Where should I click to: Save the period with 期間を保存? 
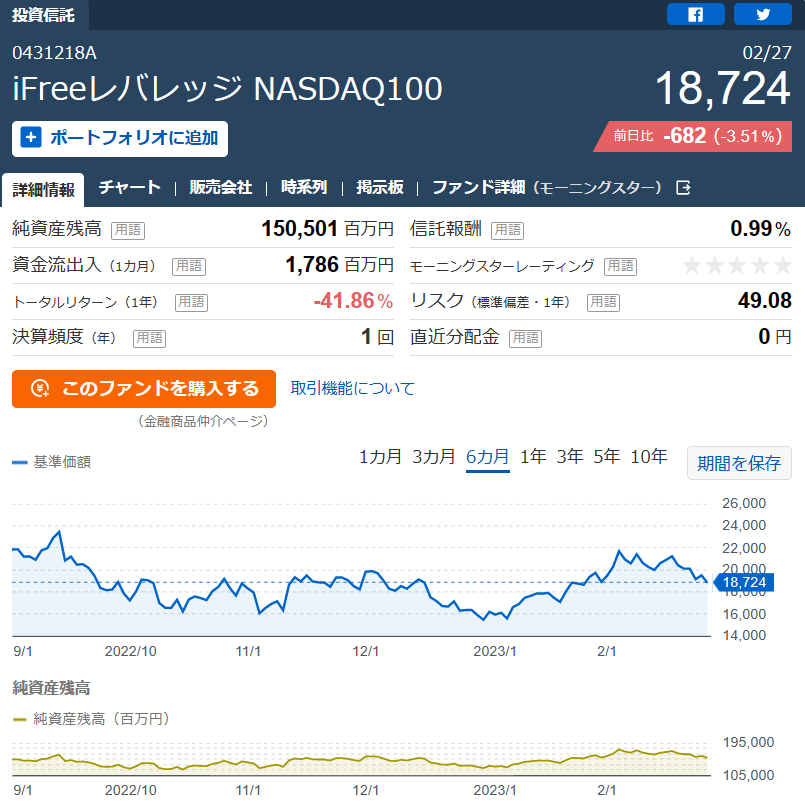[x=739, y=463]
